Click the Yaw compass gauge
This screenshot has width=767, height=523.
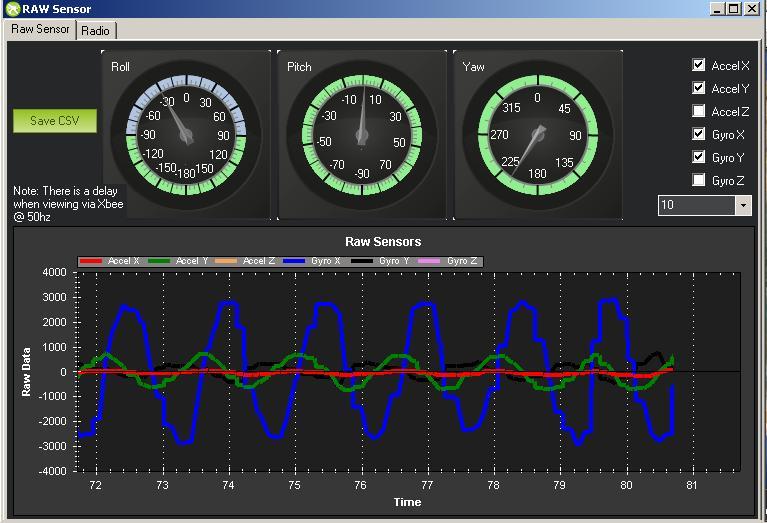(x=537, y=135)
